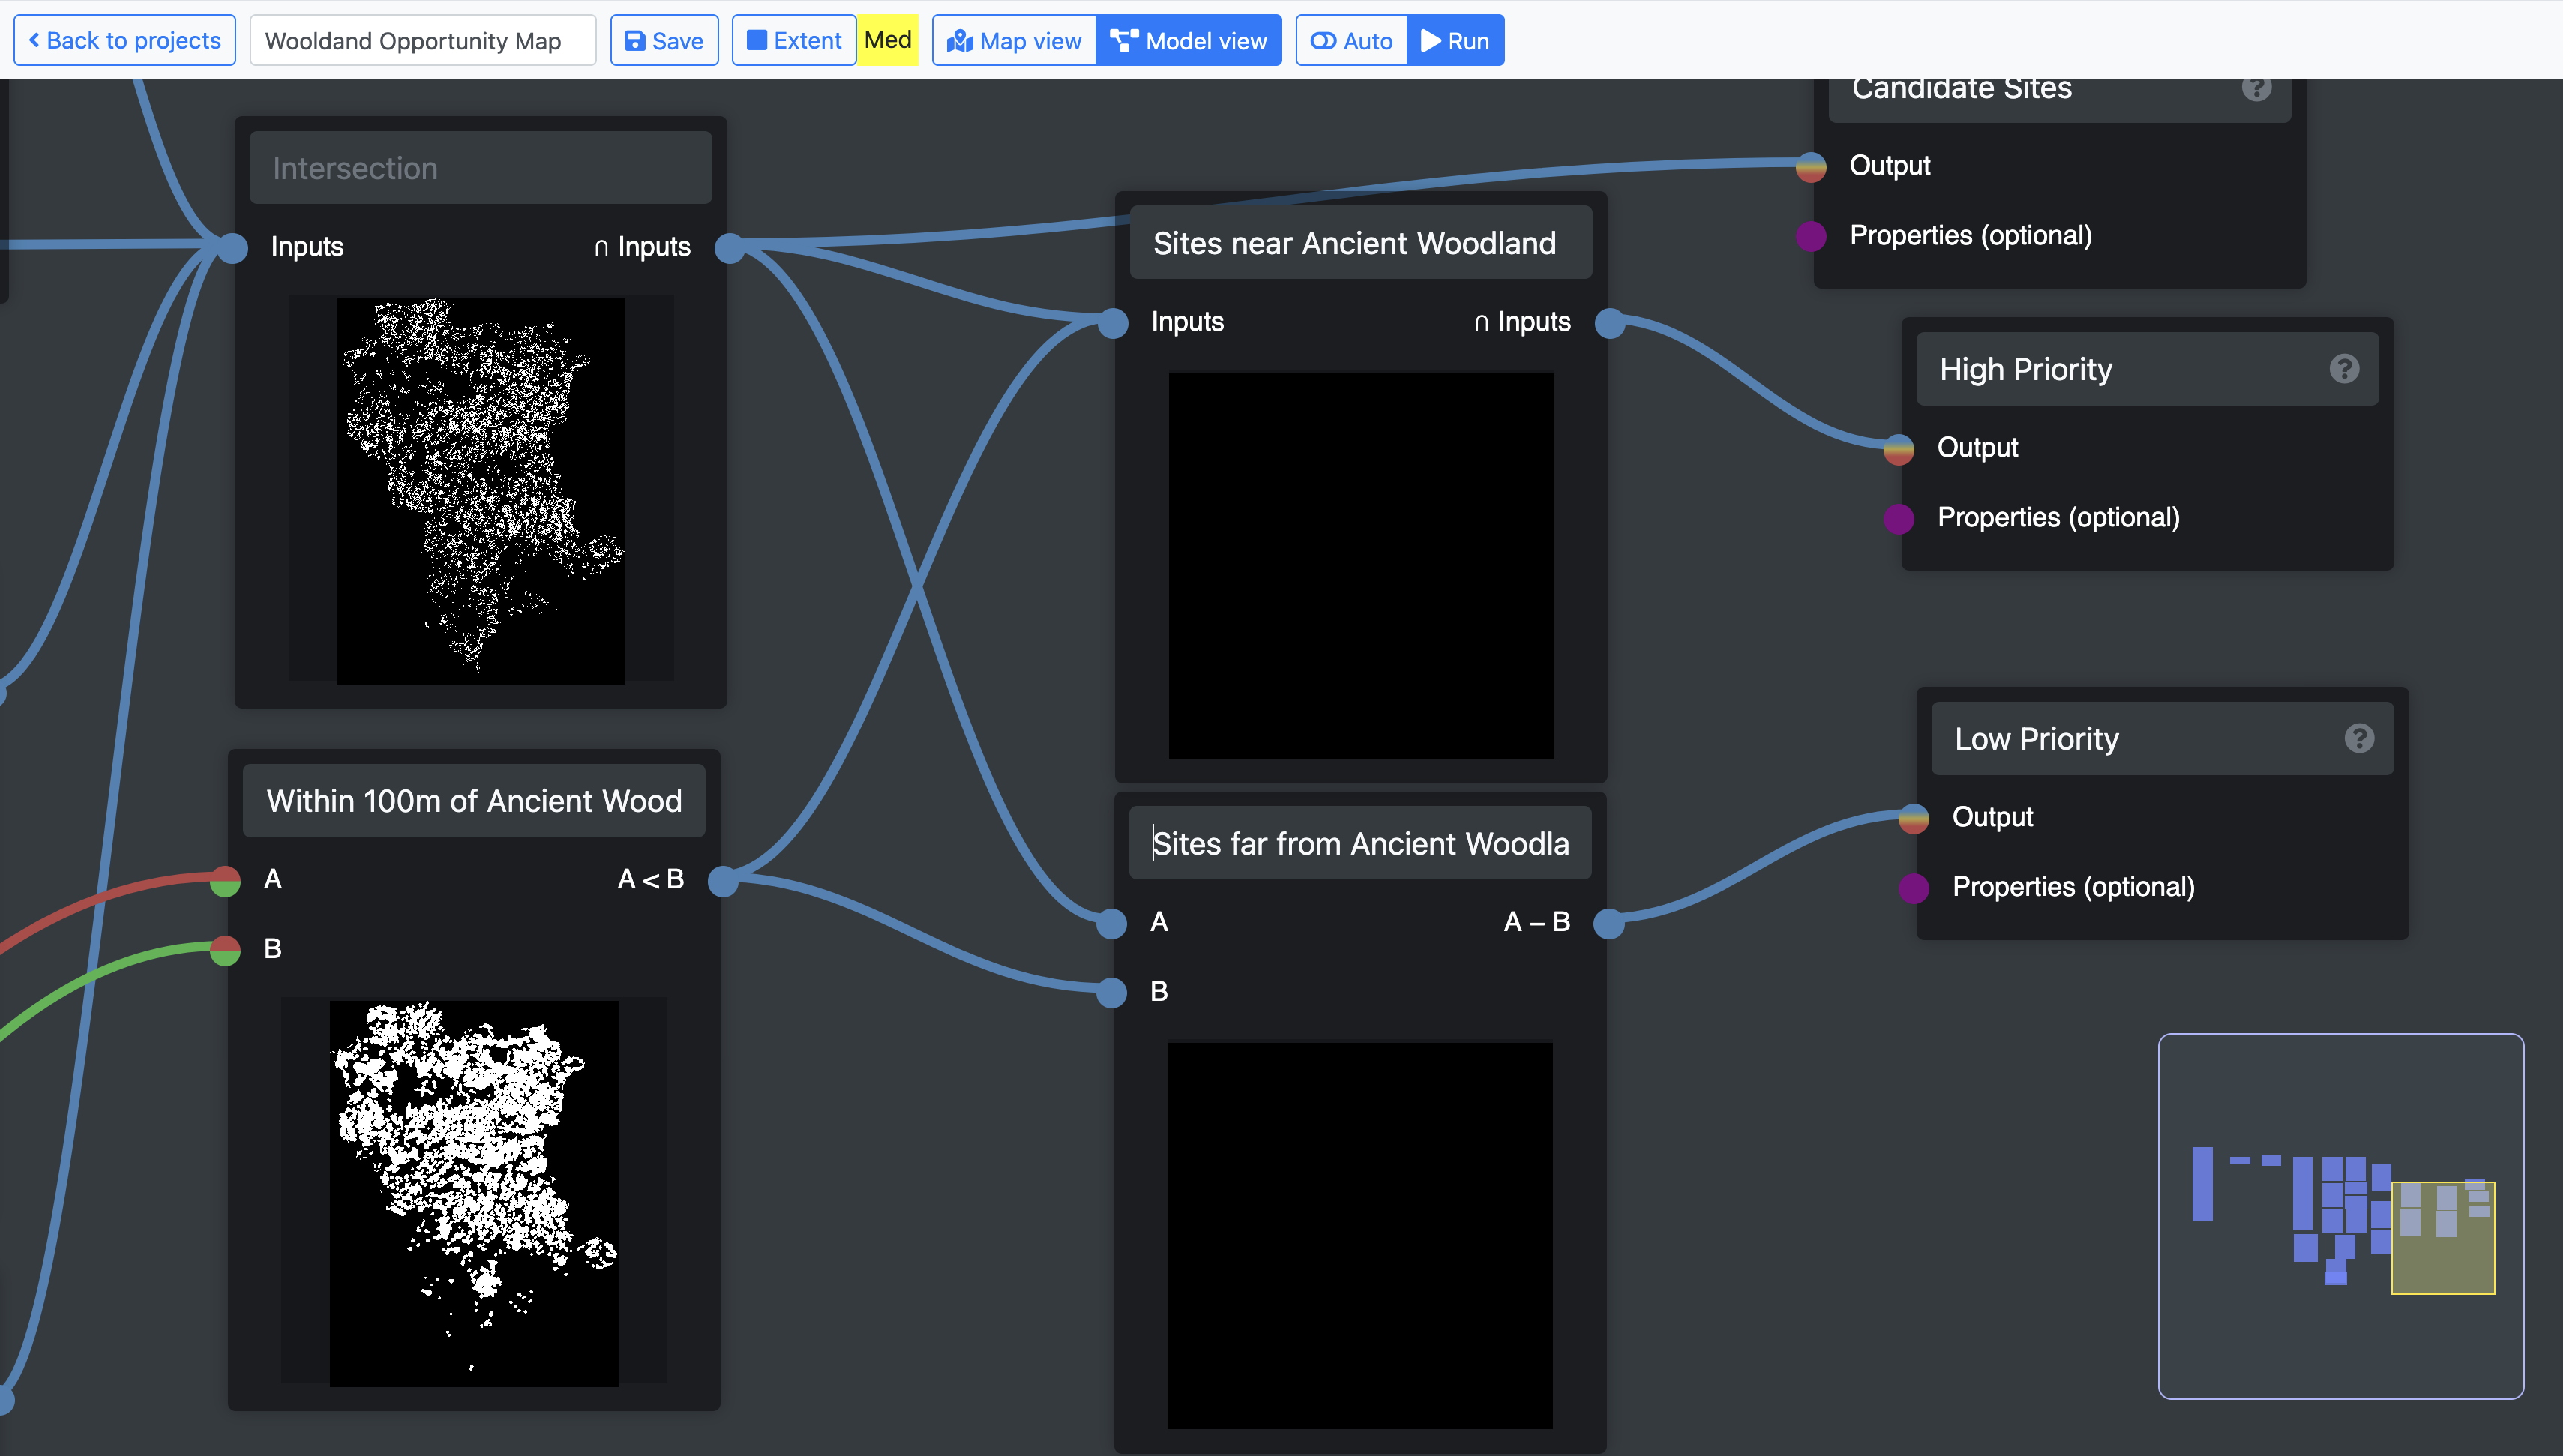This screenshot has height=1456, width=2563.
Task: Click the A < B output socket
Action: pyautogui.click(x=722, y=880)
